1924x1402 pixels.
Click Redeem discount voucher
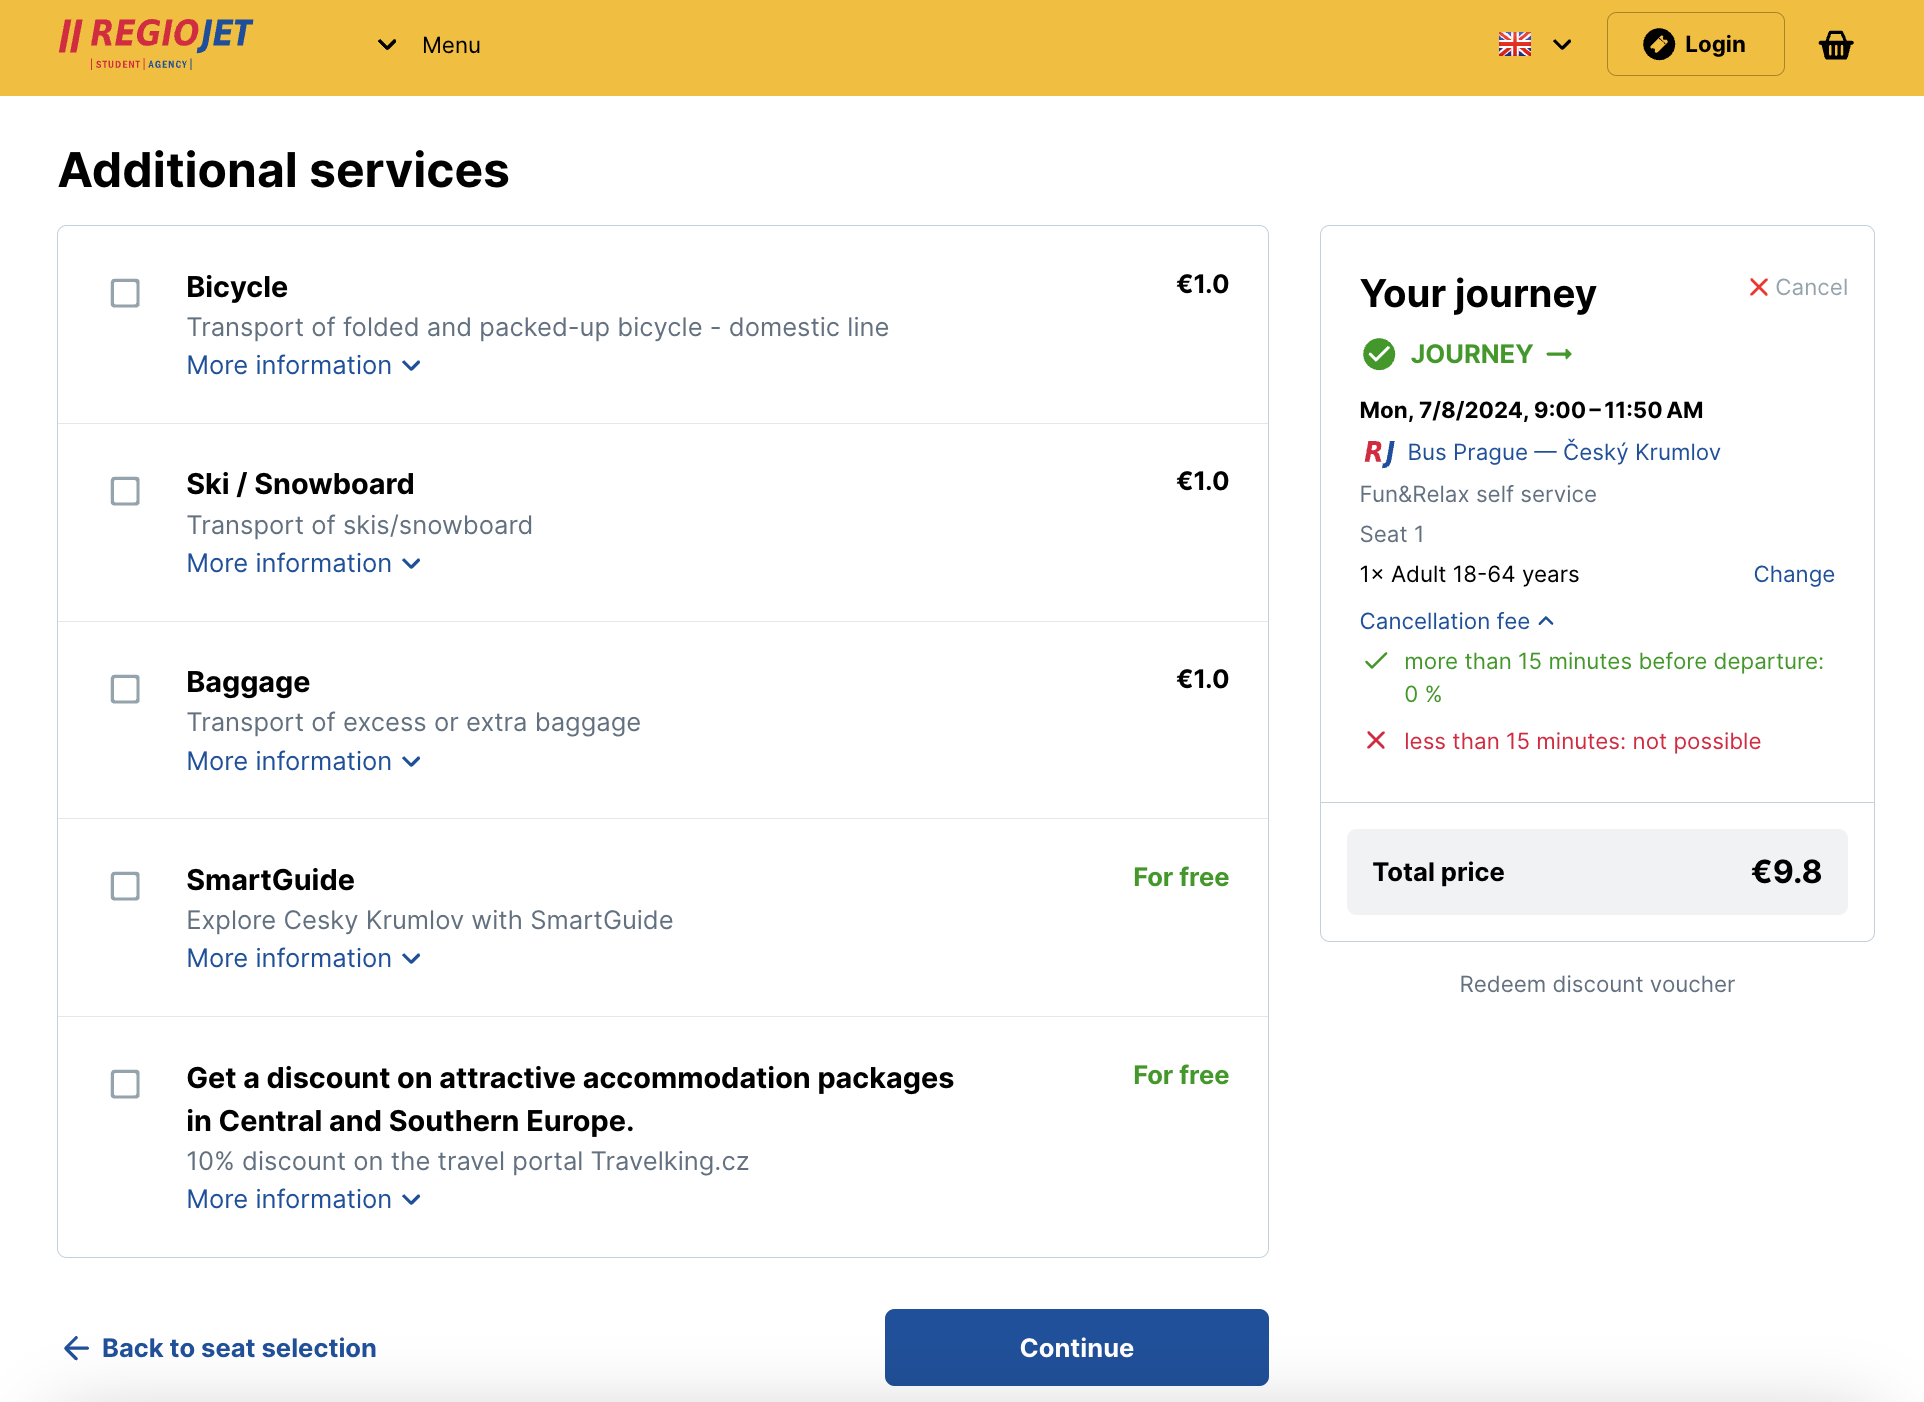point(1596,984)
